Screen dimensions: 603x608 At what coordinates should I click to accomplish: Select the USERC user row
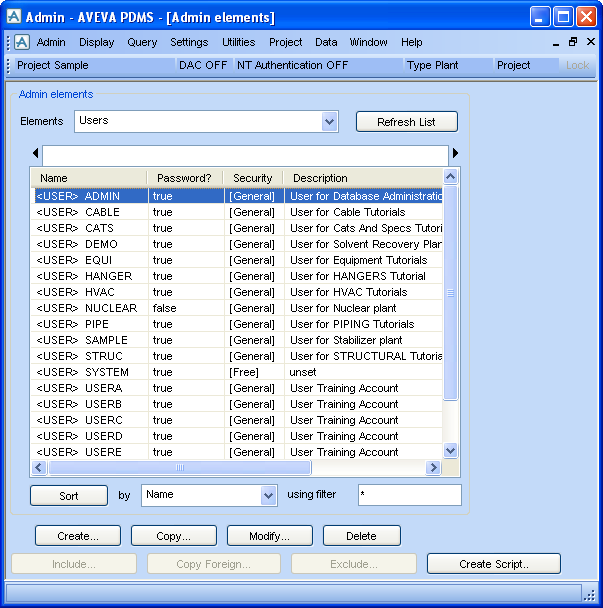point(237,420)
